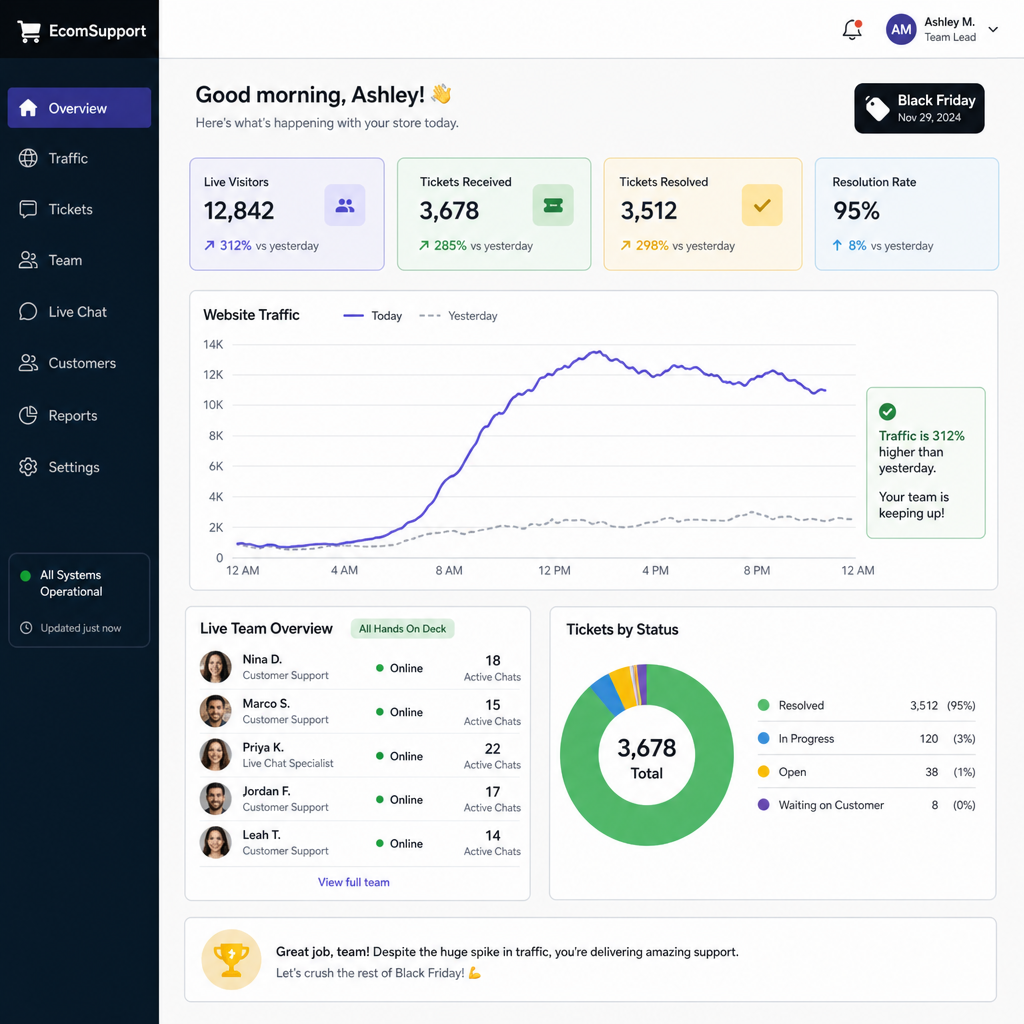Click Priya K.'s 22 Active Chats

coord(492,756)
